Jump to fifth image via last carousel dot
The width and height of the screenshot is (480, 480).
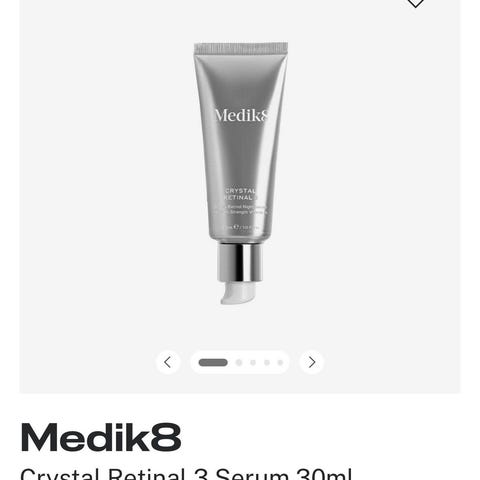(280, 362)
